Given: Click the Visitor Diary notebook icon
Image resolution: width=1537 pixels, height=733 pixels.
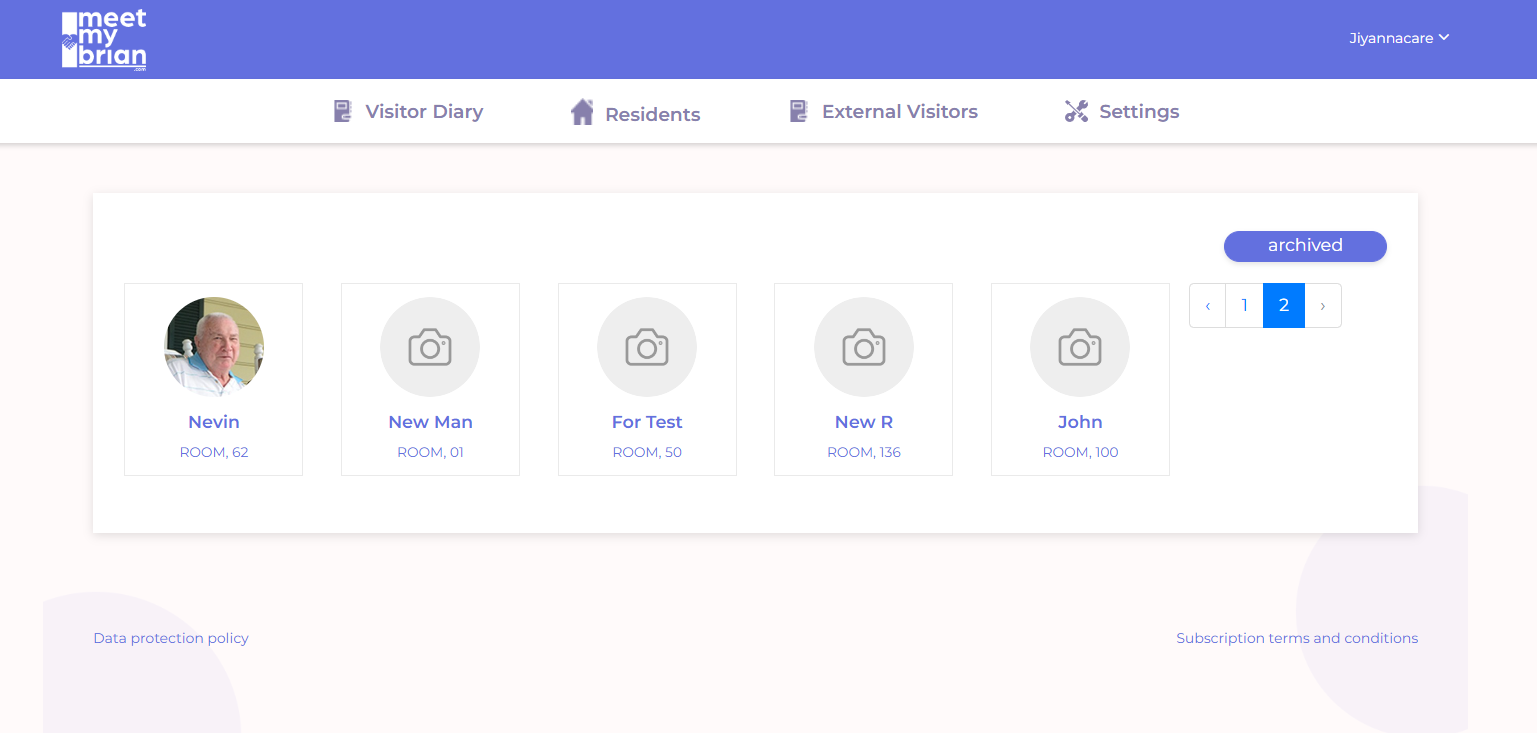Looking at the screenshot, I should [343, 111].
